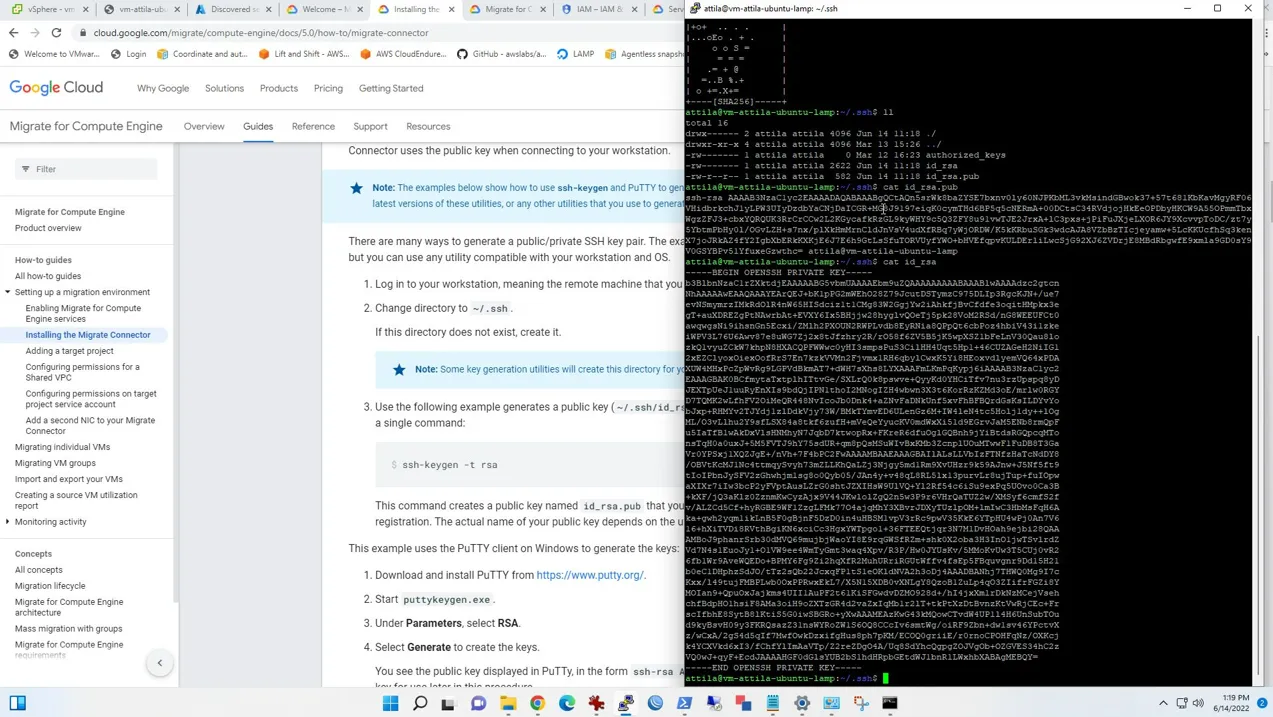Screen dimensions: 1273x717
Task: Switch to the 'Discovered' Azure browser tab
Action: tap(232, 9)
